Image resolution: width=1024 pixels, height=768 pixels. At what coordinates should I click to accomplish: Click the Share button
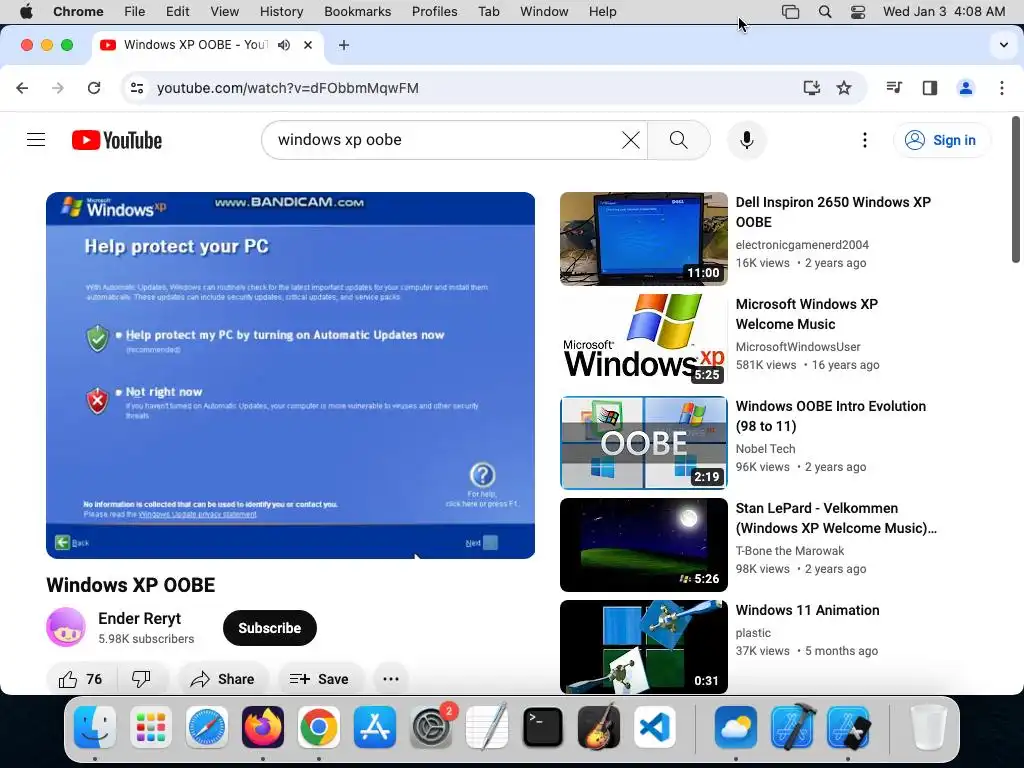click(223, 679)
